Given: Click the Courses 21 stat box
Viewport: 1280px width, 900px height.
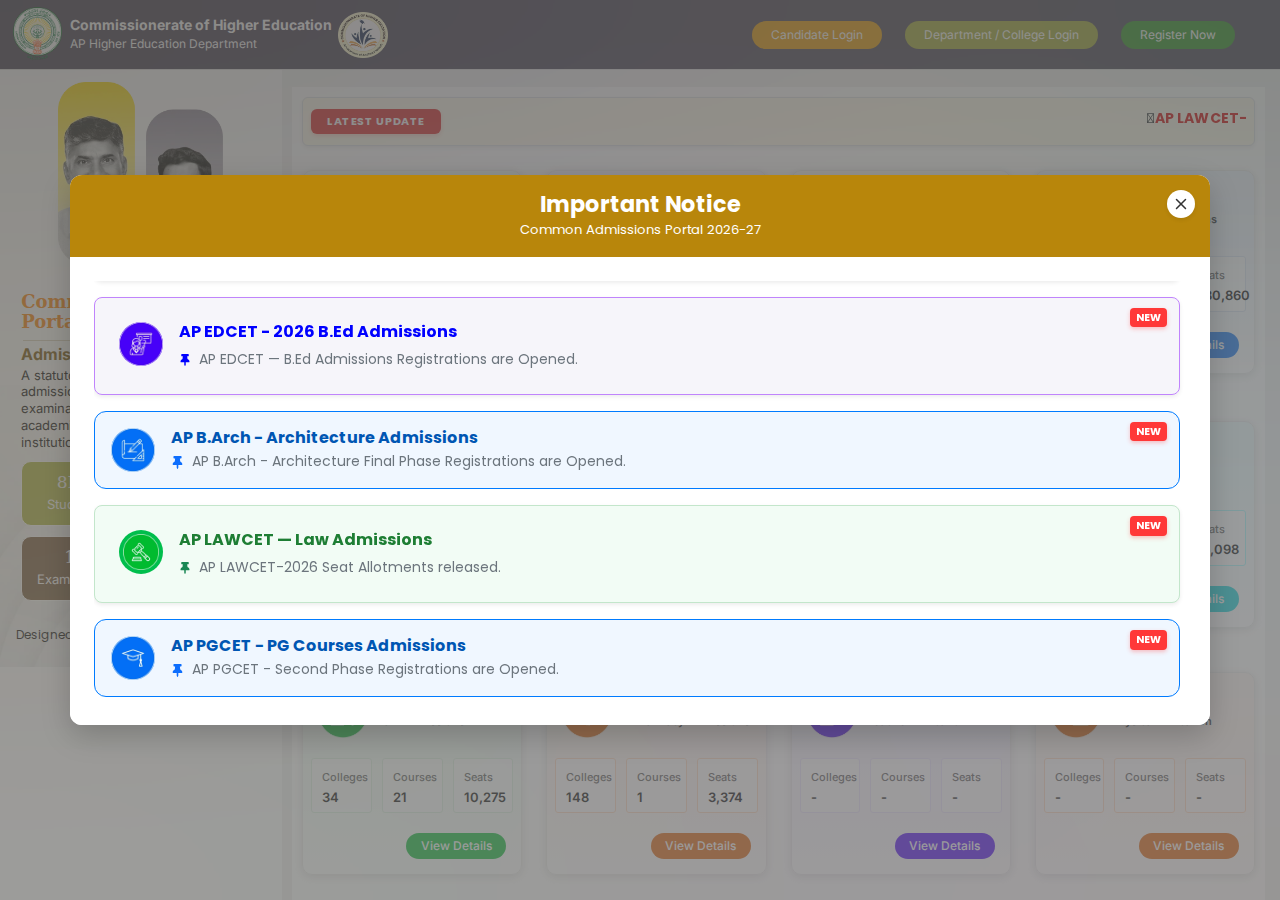Looking at the screenshot, I should (412, 786).
